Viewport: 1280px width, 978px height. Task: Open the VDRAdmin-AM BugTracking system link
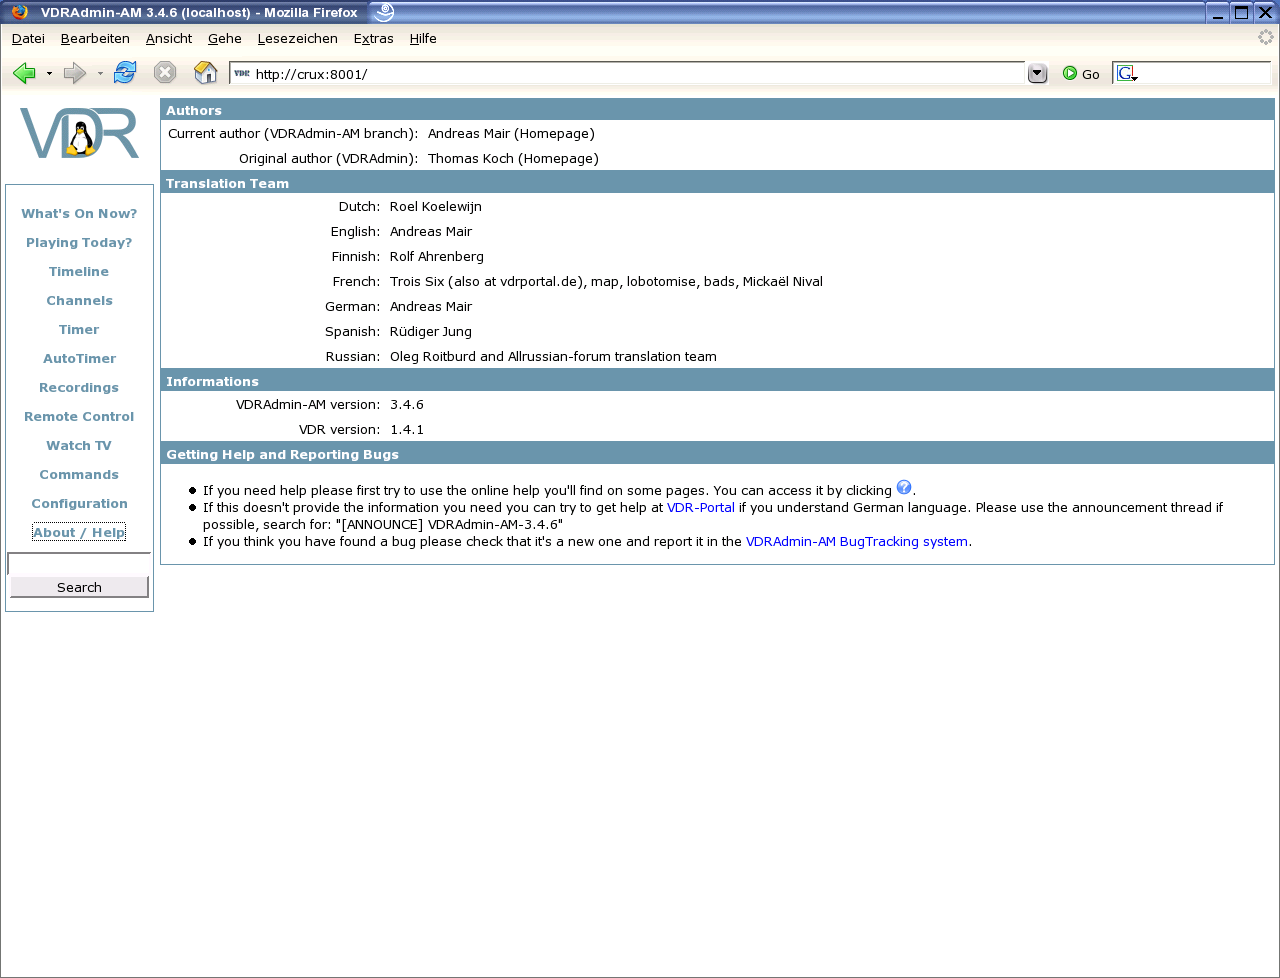(856, 542)
